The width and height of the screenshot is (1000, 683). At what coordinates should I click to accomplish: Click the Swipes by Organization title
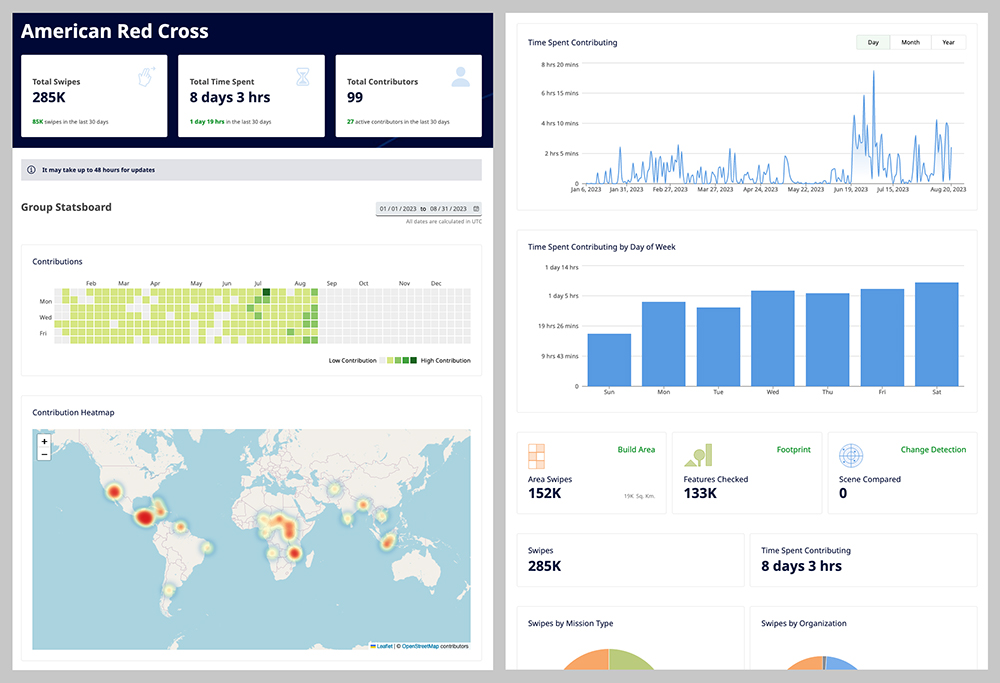804,623
